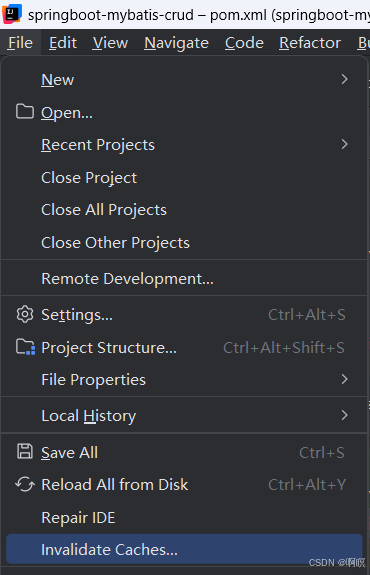Click the IntelliJ IDEA logo icon

point(12,14)
